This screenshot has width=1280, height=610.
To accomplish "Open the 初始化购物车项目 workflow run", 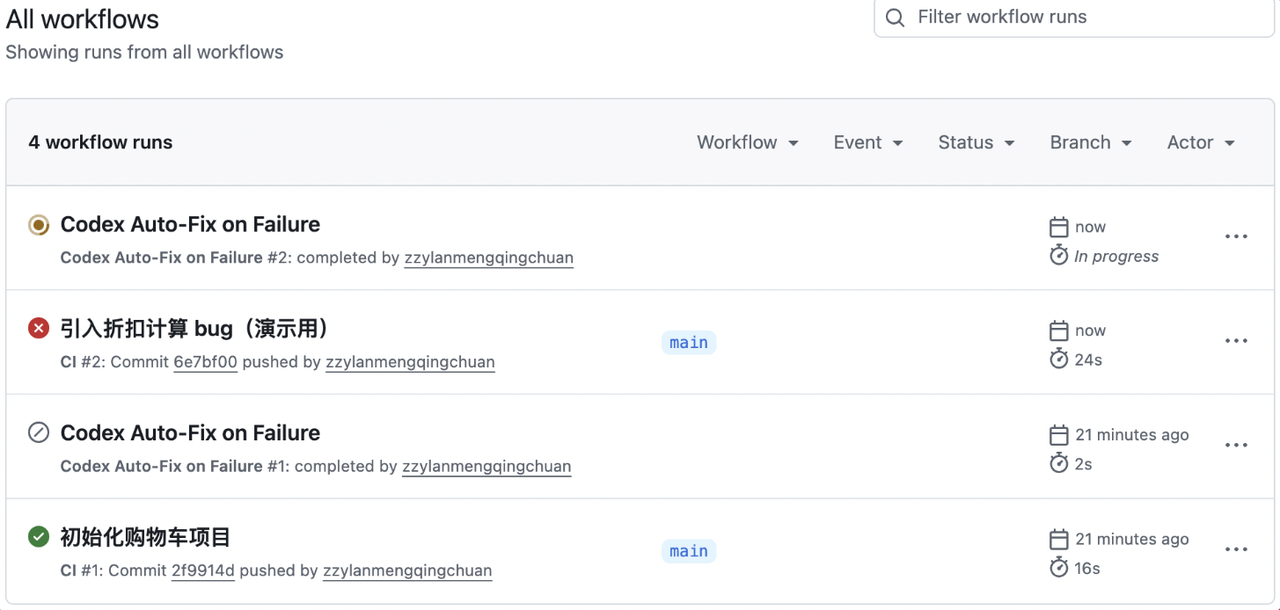I will [146, 537].
